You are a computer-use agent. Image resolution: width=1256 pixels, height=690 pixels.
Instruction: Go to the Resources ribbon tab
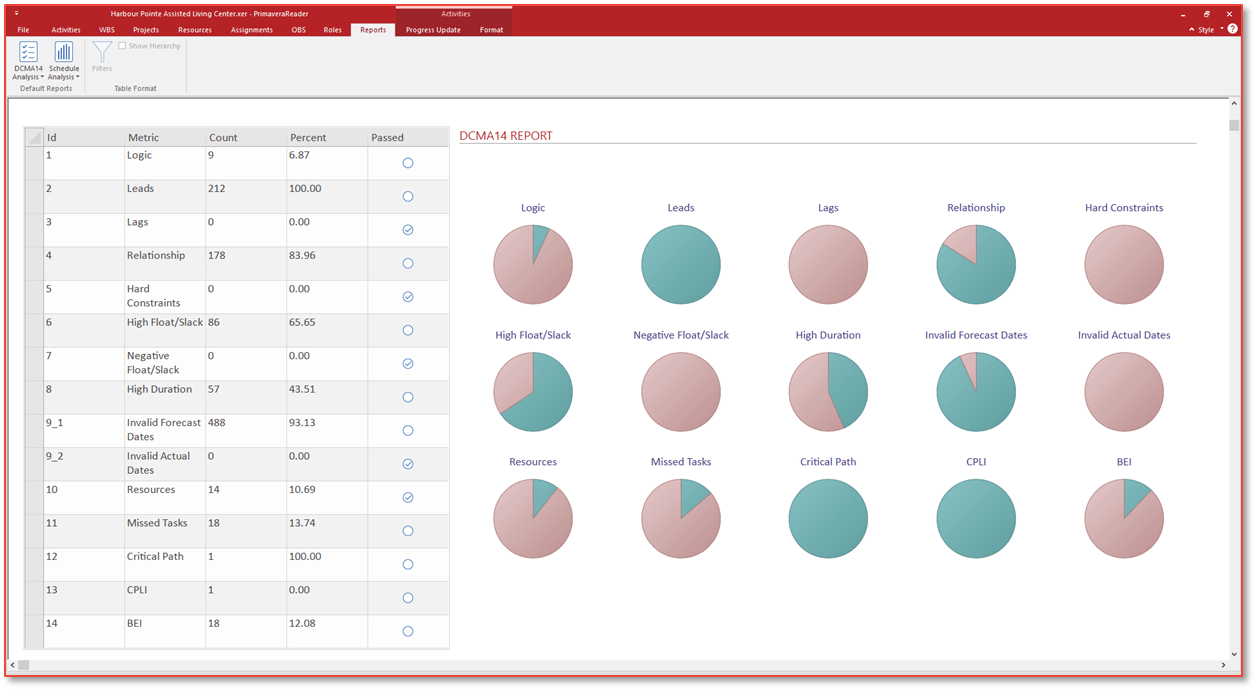[195, 30]
